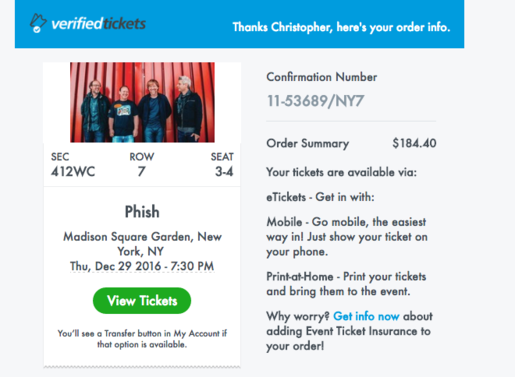This screenshot has width=515, height=377.
Task: Click the Phish event title
Action: coord(142,212)
